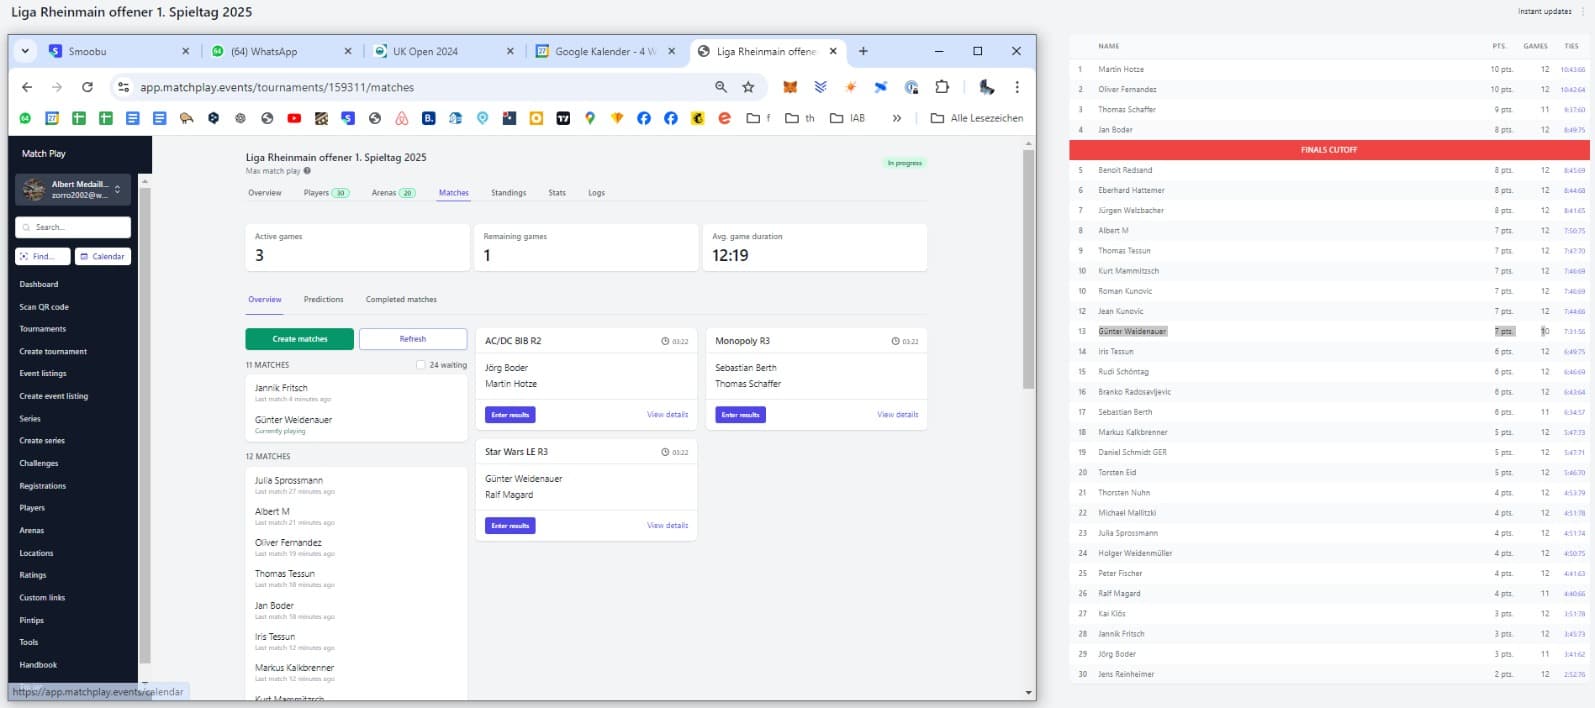
Task: Open the Google Calendar '27' bookmark icon
Action: coord(52,118)
